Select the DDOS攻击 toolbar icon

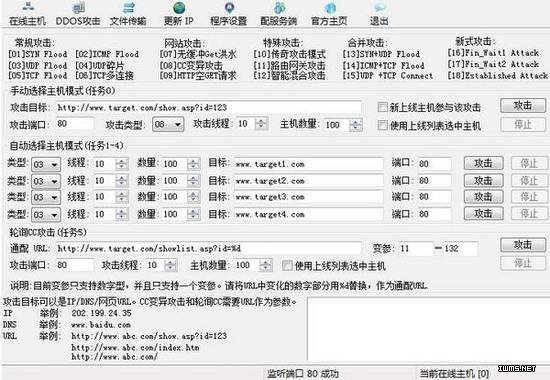78,14
